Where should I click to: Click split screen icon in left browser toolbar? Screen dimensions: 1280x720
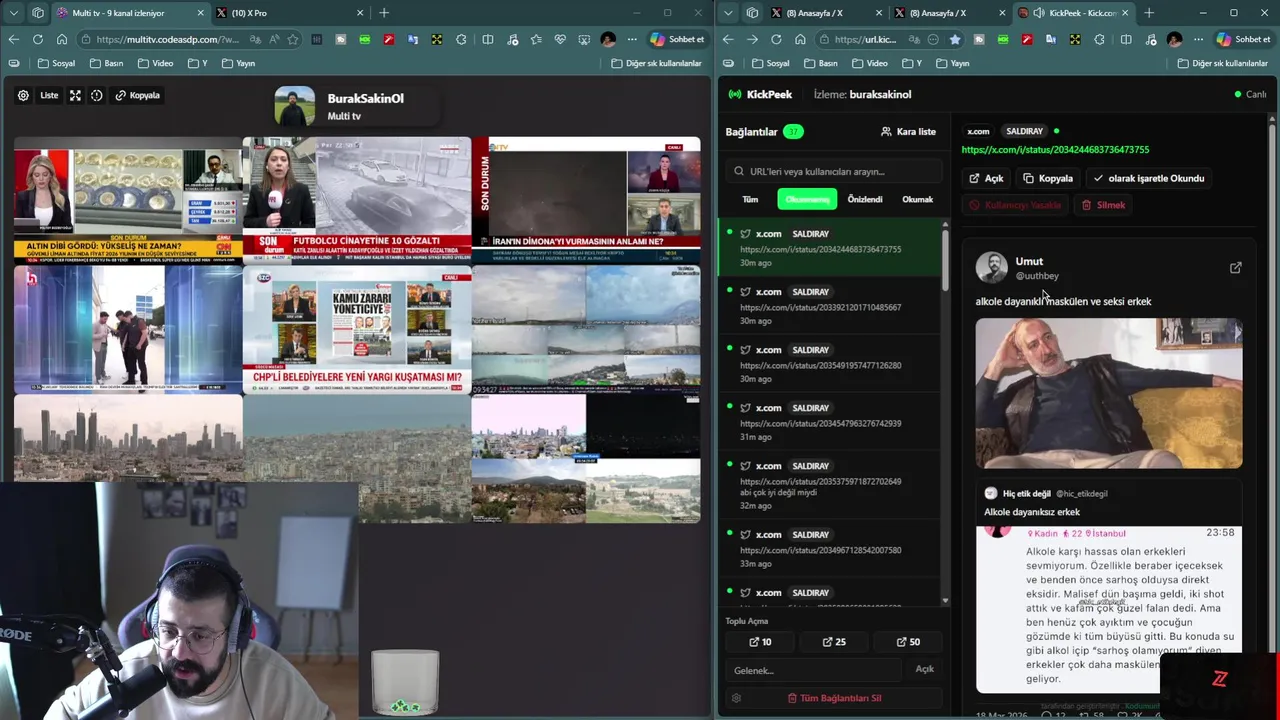[x=488, y=39]
